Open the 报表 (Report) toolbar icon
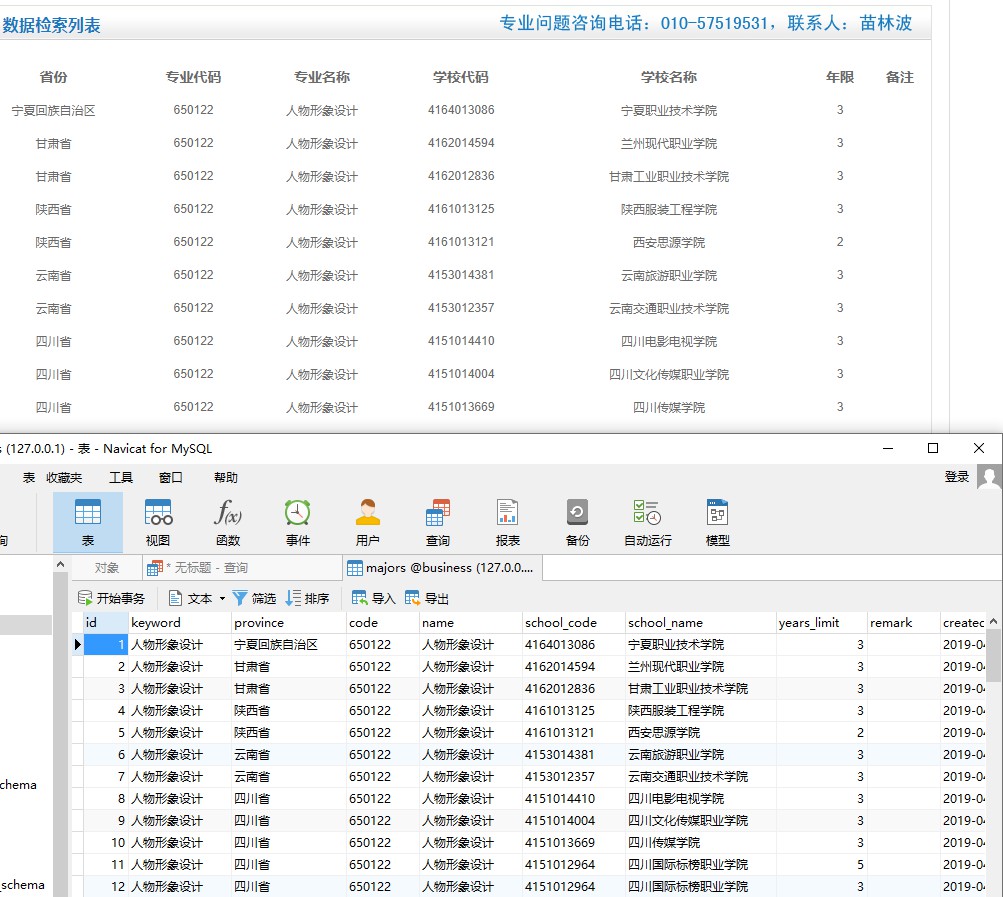The height and width of the screenshot is (897, 1003). pyautogui.click(x=507, y=522)
